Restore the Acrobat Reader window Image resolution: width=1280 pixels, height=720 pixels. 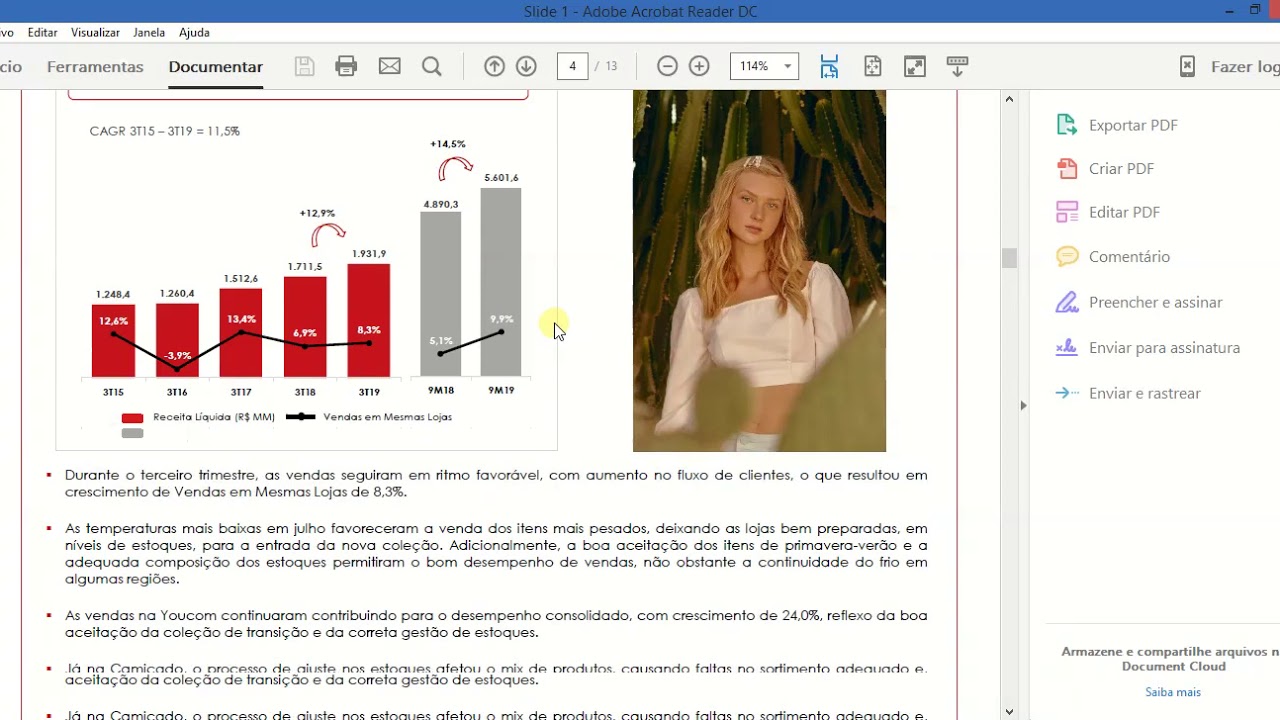(x=1255, y=11)
